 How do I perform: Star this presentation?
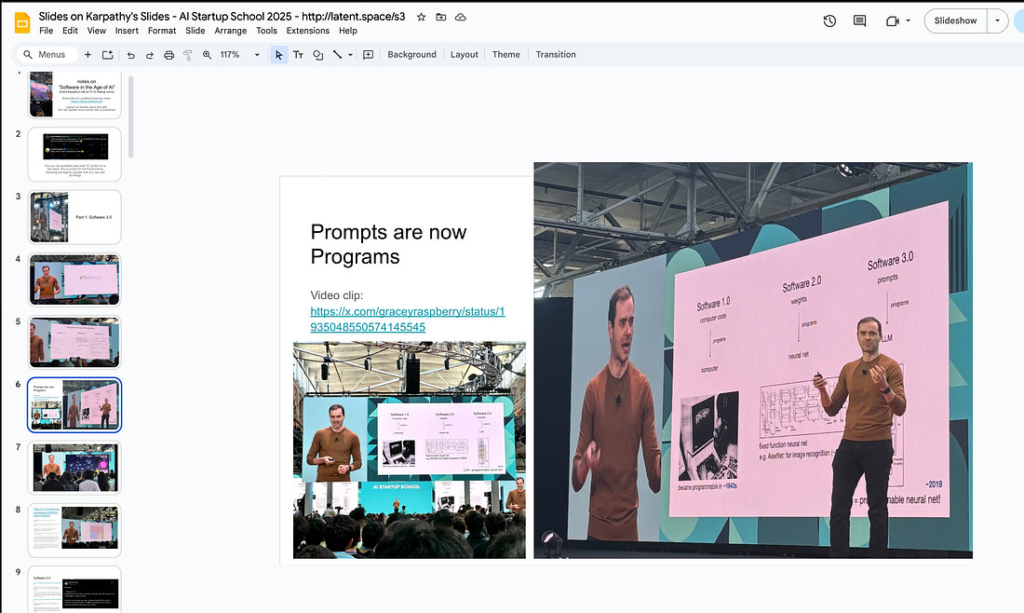(x=421, y=16)
